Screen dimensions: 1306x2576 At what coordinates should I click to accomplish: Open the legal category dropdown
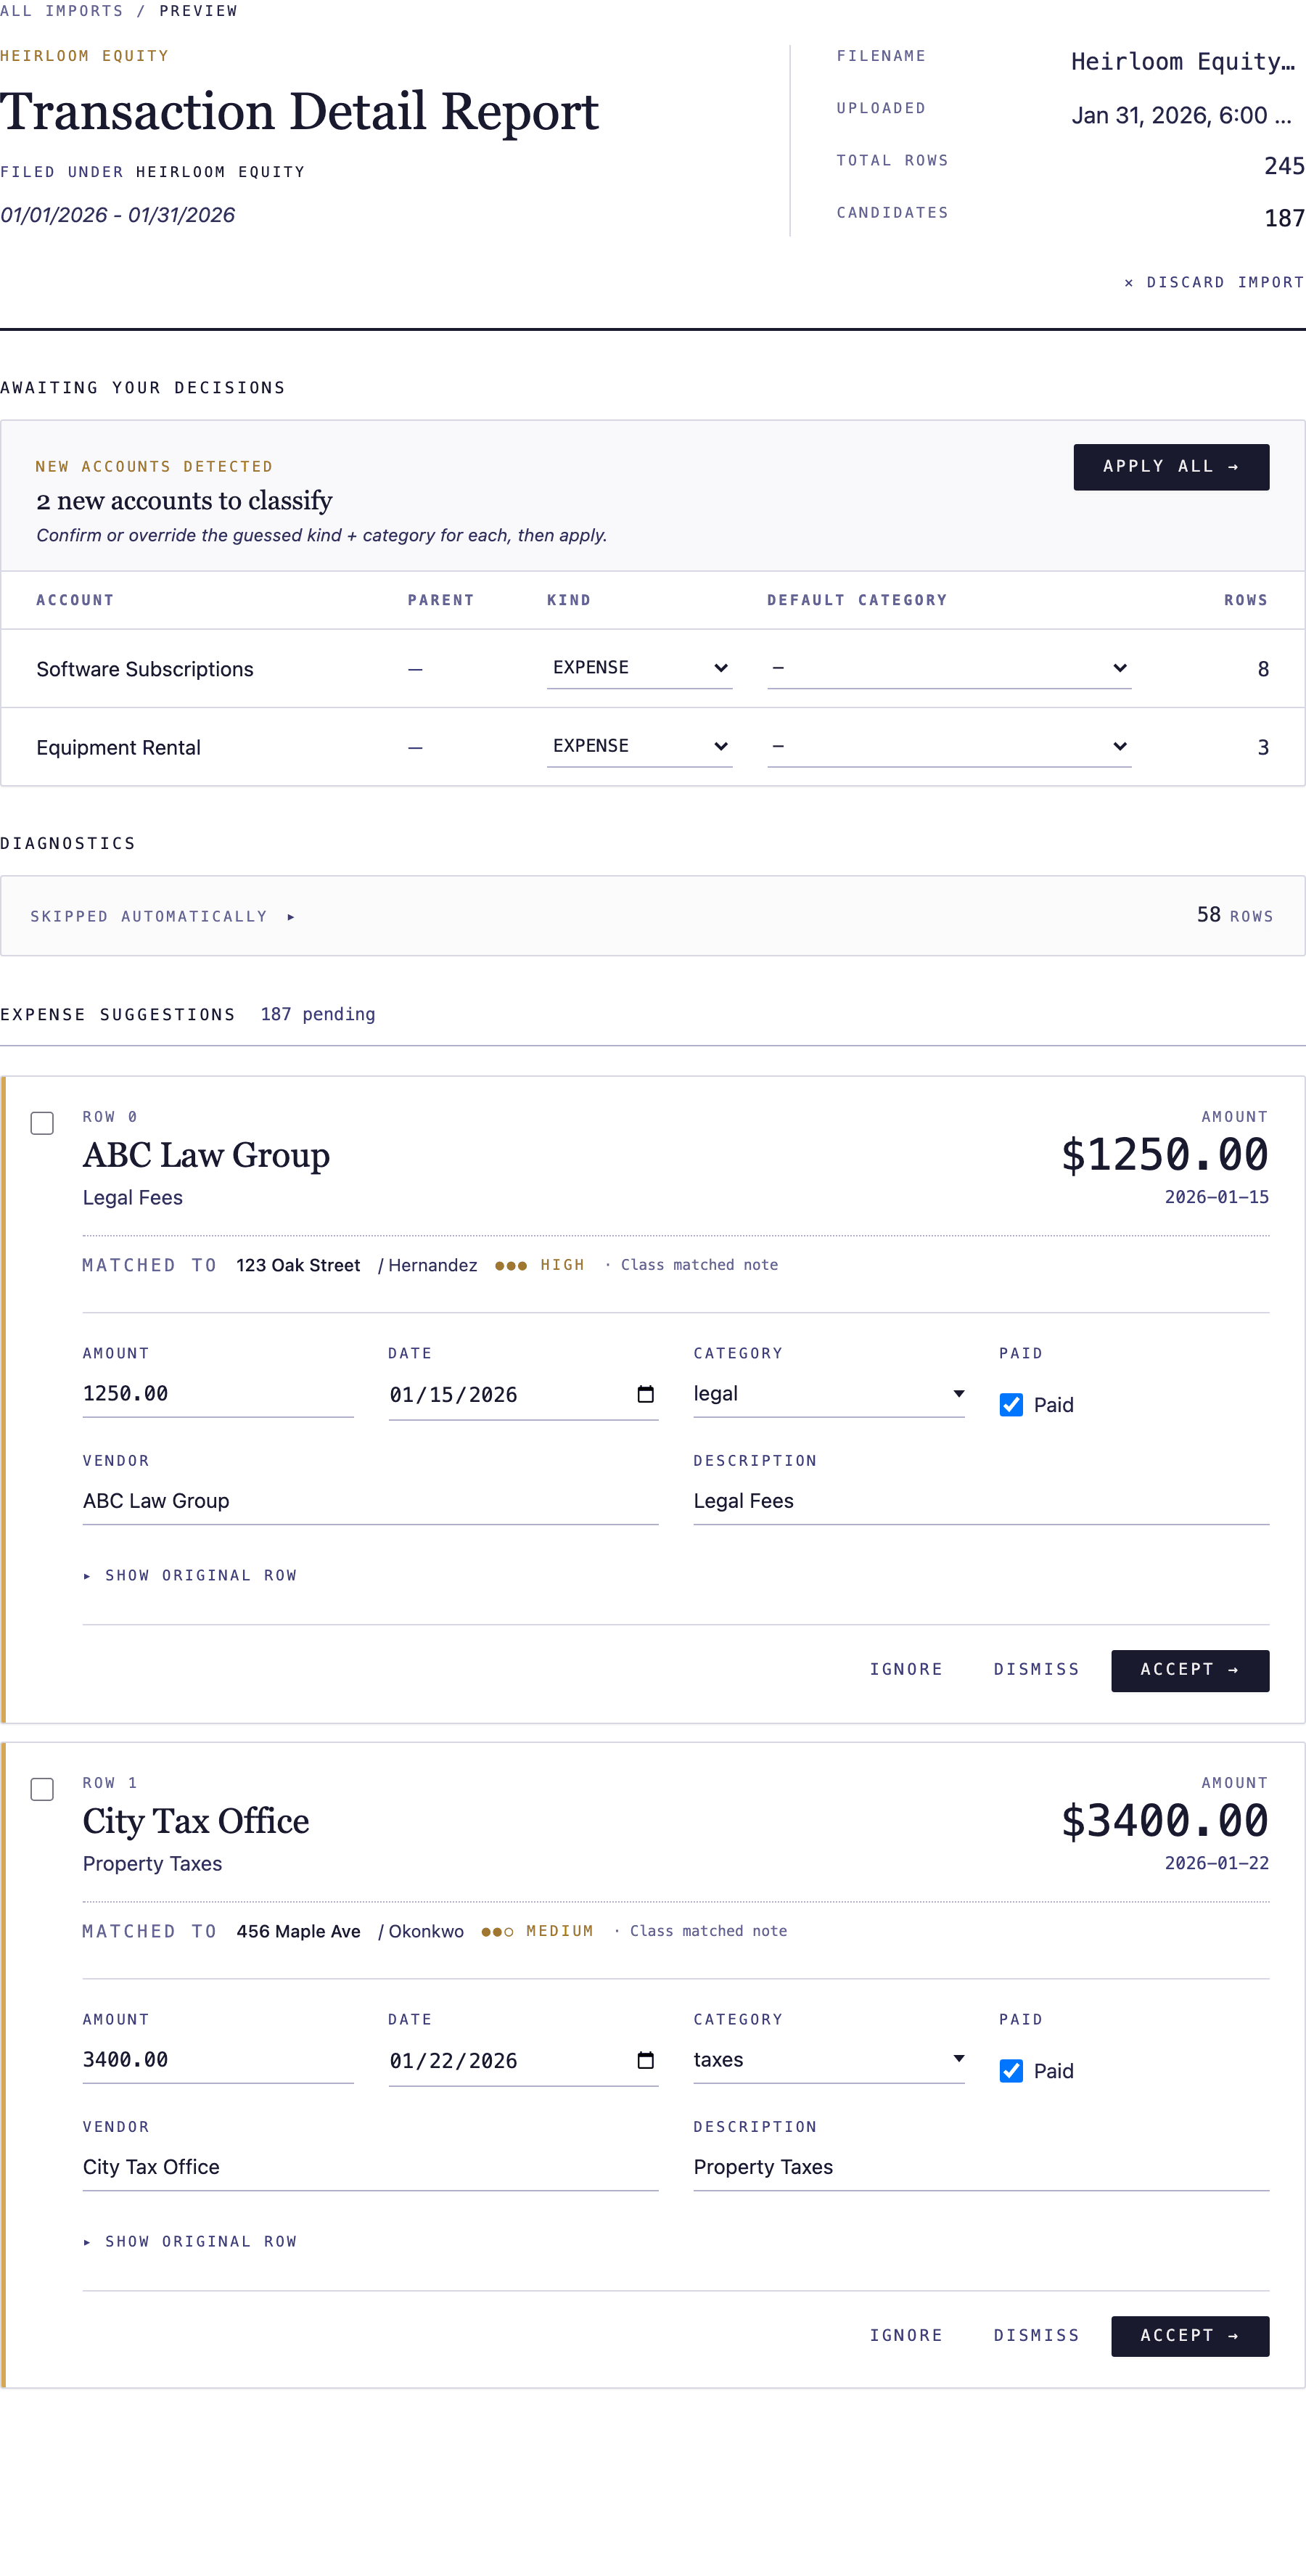coord(828,1394)
